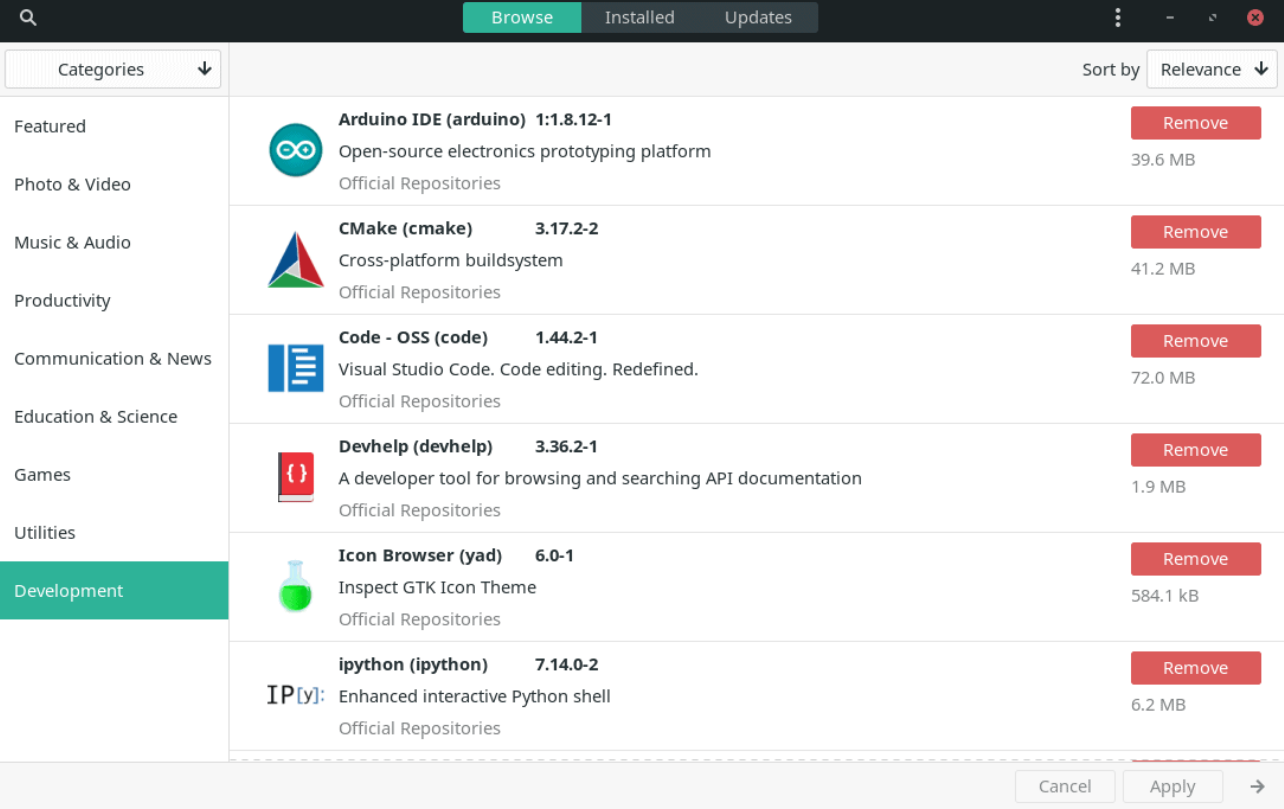
Task: Select the Music & Audio category
Action: click(114, 242)
